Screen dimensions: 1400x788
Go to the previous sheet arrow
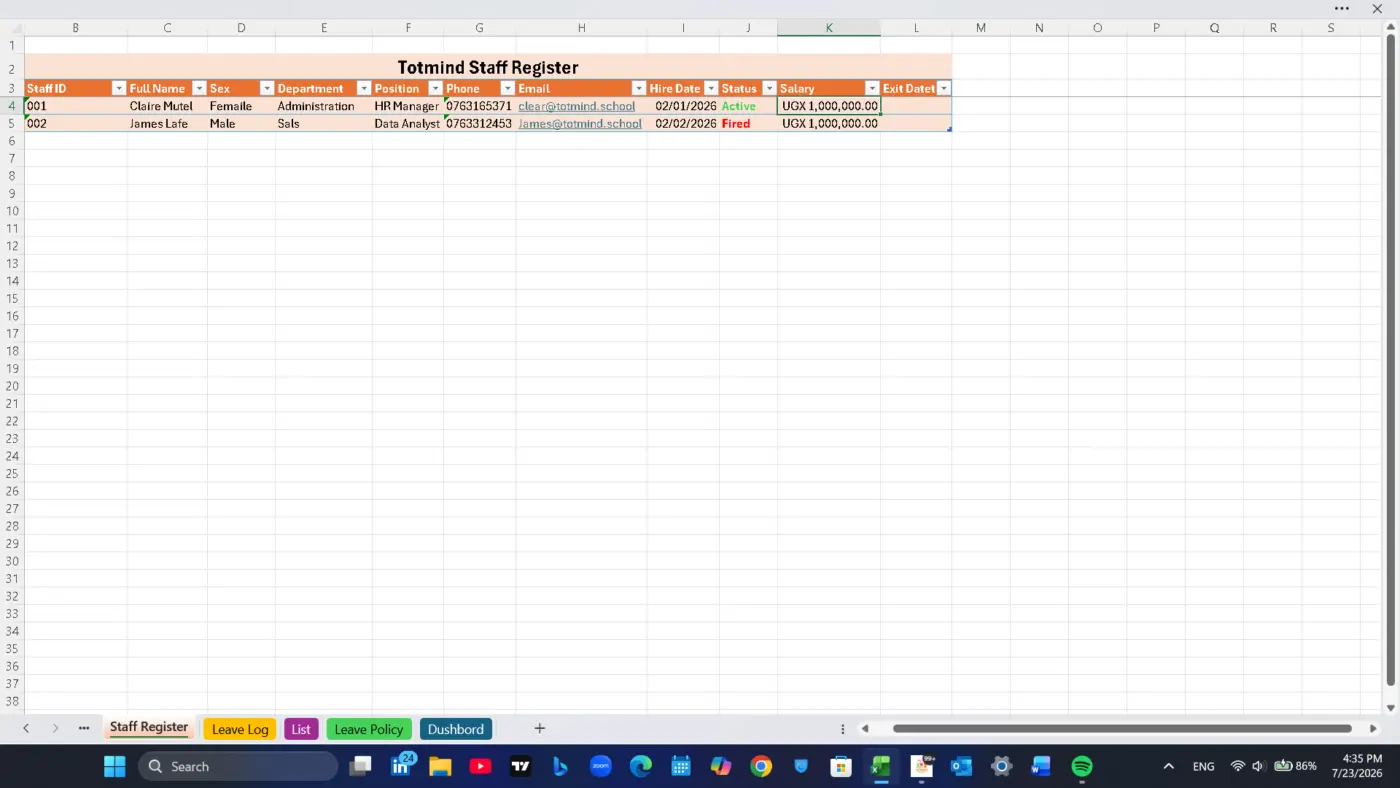26,728
